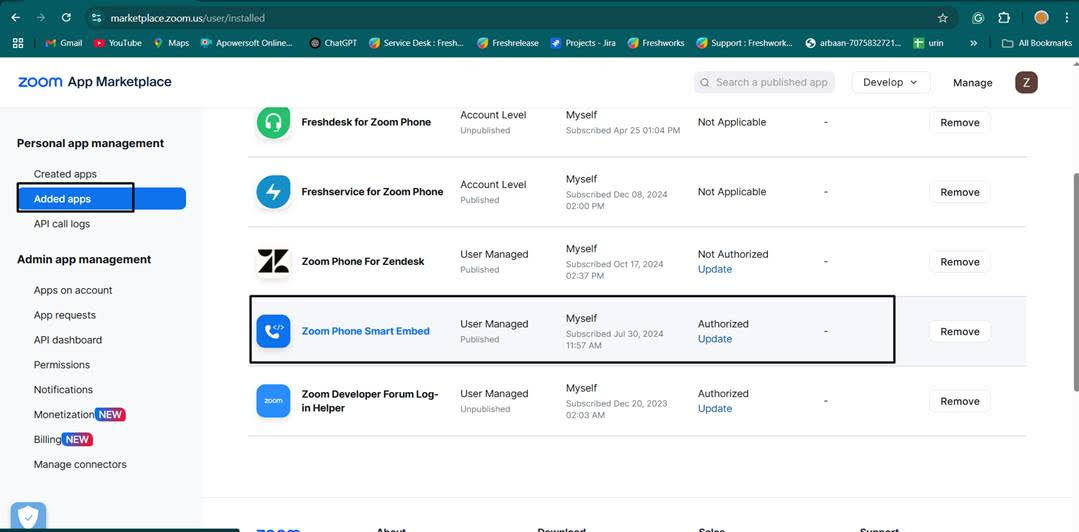This screenshot has height=532, width=1079.
Task: Open the Support Freshworks bookmark
Action: click(x=745, y=43)
